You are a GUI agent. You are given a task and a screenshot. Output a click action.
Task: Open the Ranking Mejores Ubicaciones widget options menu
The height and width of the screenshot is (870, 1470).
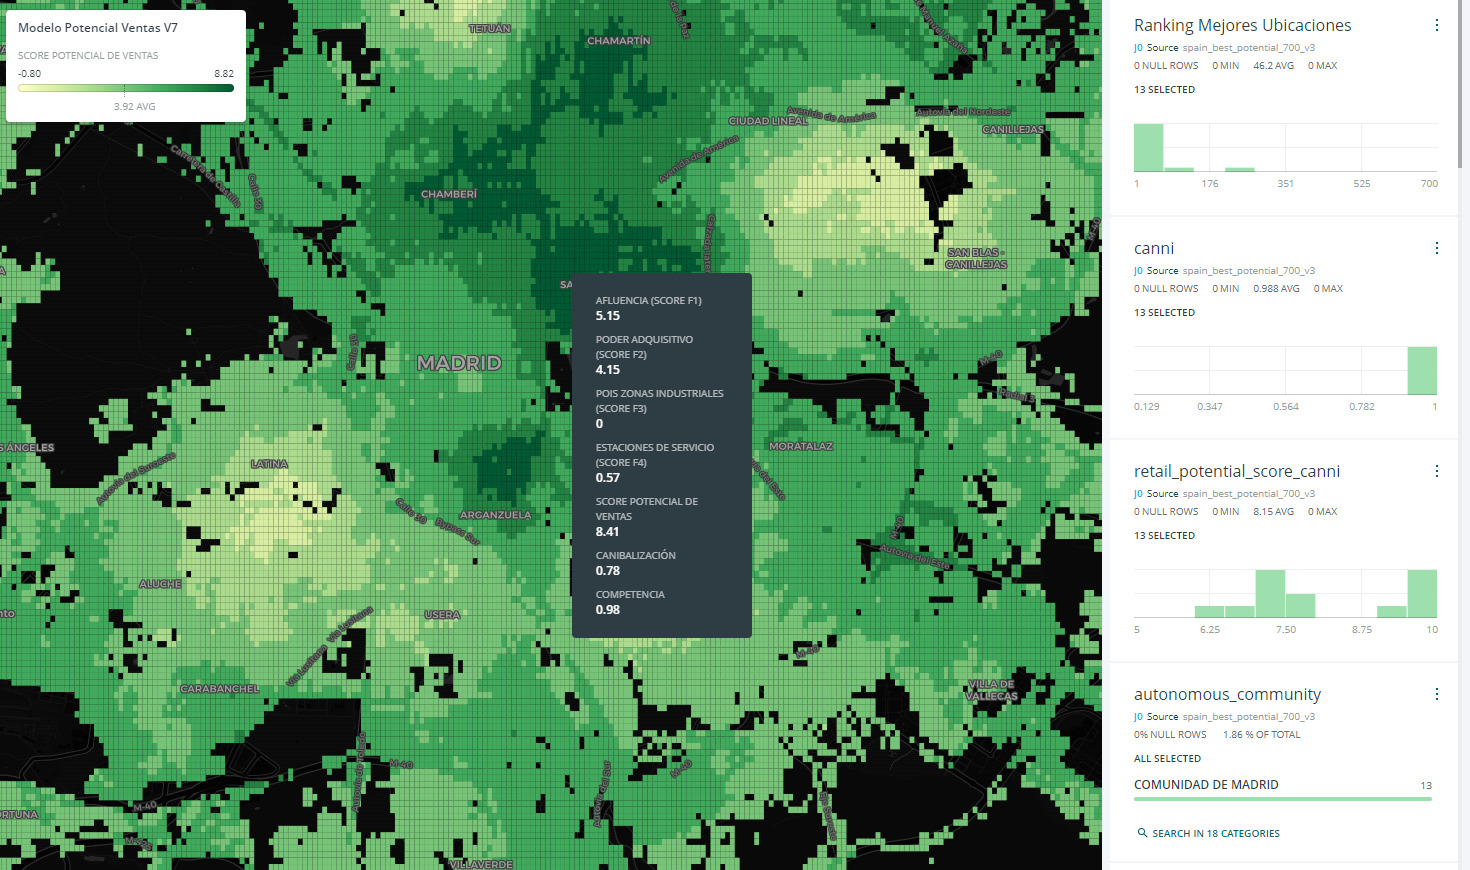[x=1436, y=26]
